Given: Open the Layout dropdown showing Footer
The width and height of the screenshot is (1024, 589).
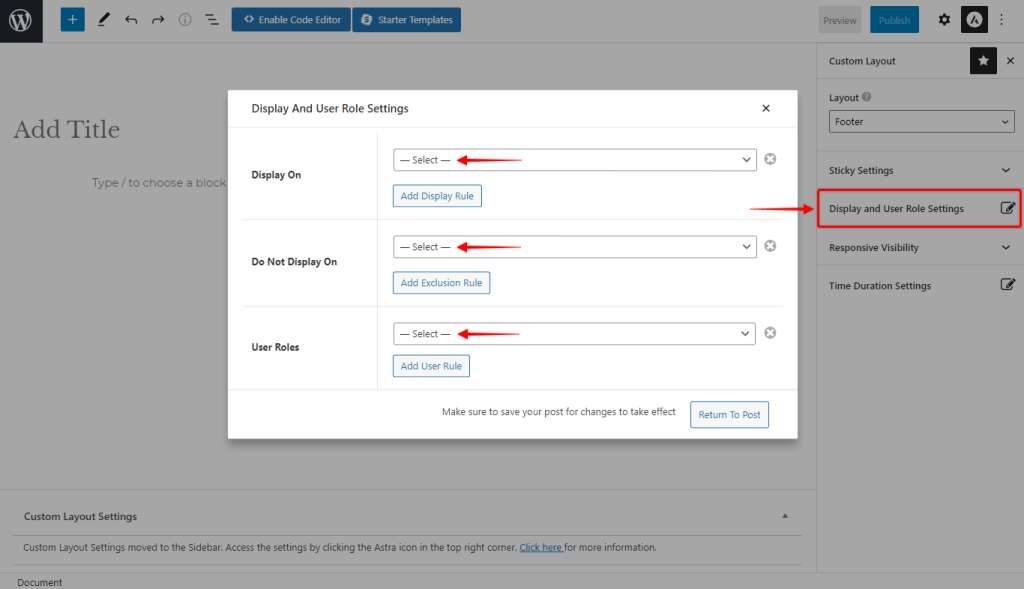Looking at the screenshot, I should [x=920, y=121].
